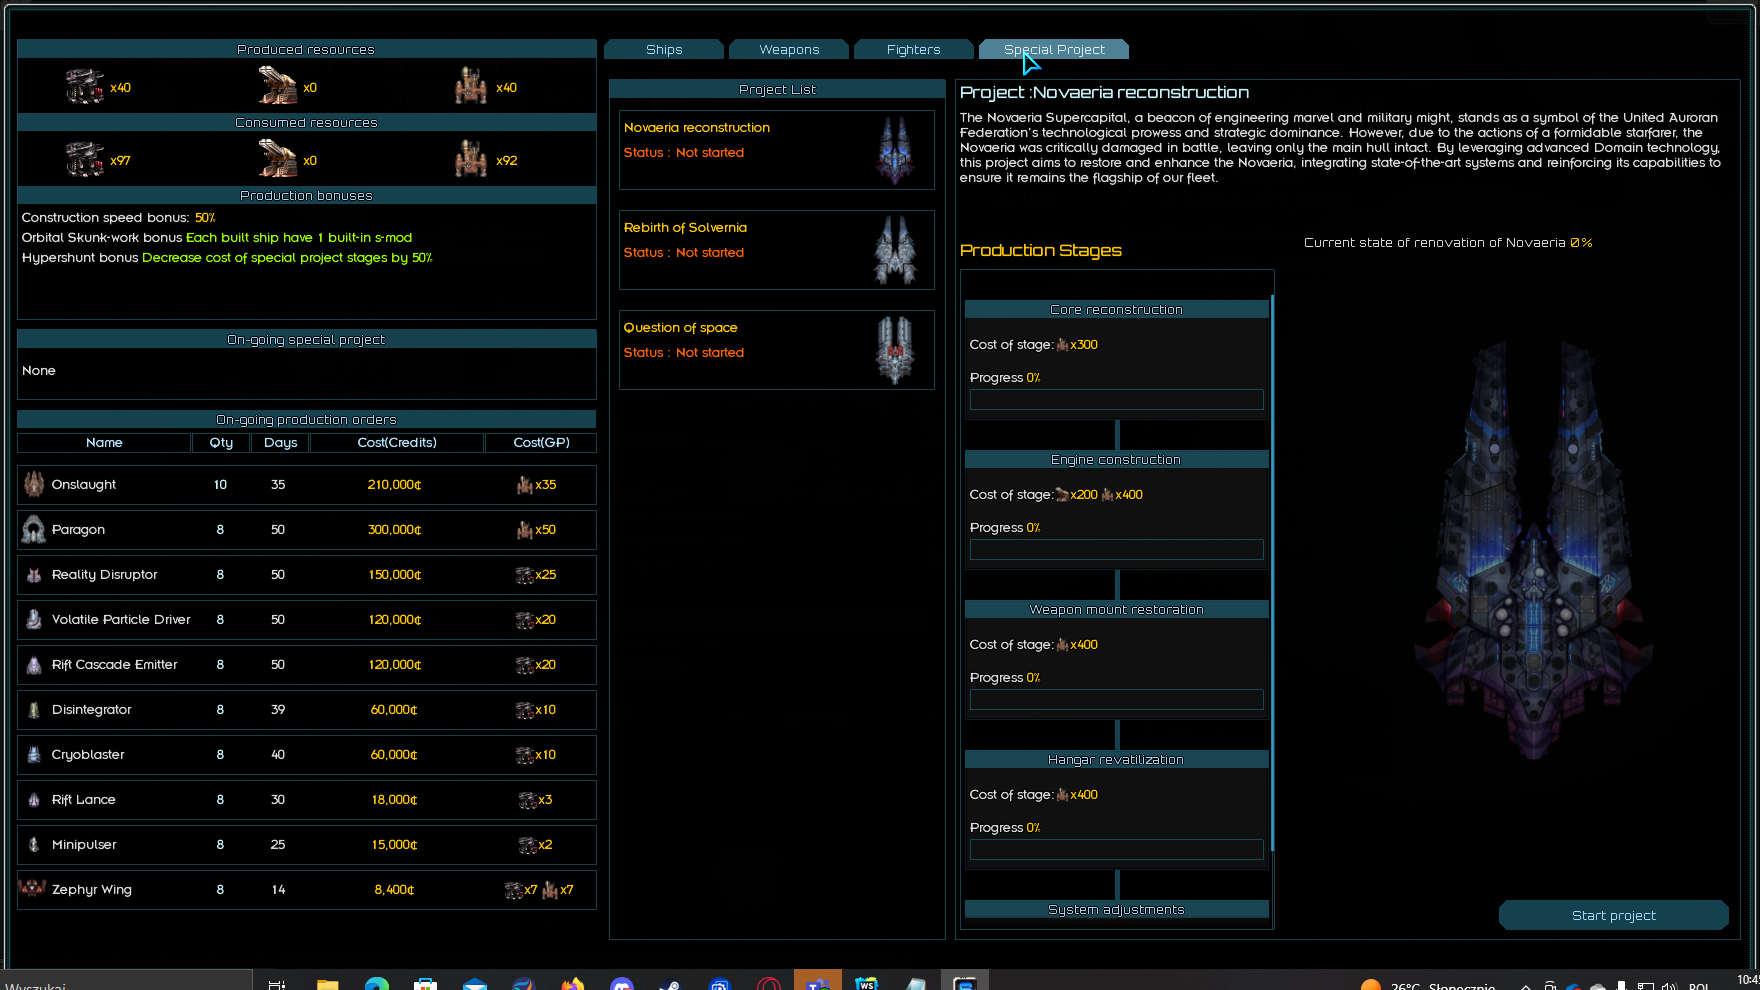
Task: Click the Start project button
Action: pyautogui.click(x=1613, y=915)
